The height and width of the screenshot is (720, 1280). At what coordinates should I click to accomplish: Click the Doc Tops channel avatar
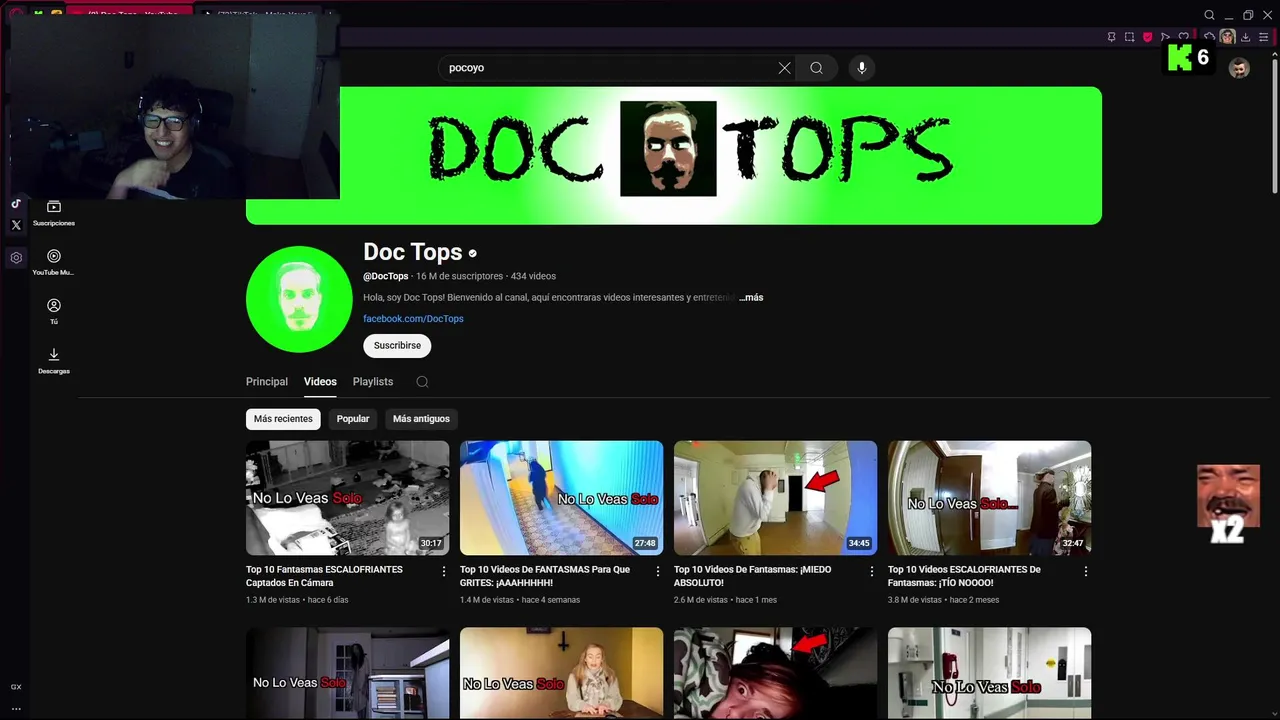(x=299, y=299)
